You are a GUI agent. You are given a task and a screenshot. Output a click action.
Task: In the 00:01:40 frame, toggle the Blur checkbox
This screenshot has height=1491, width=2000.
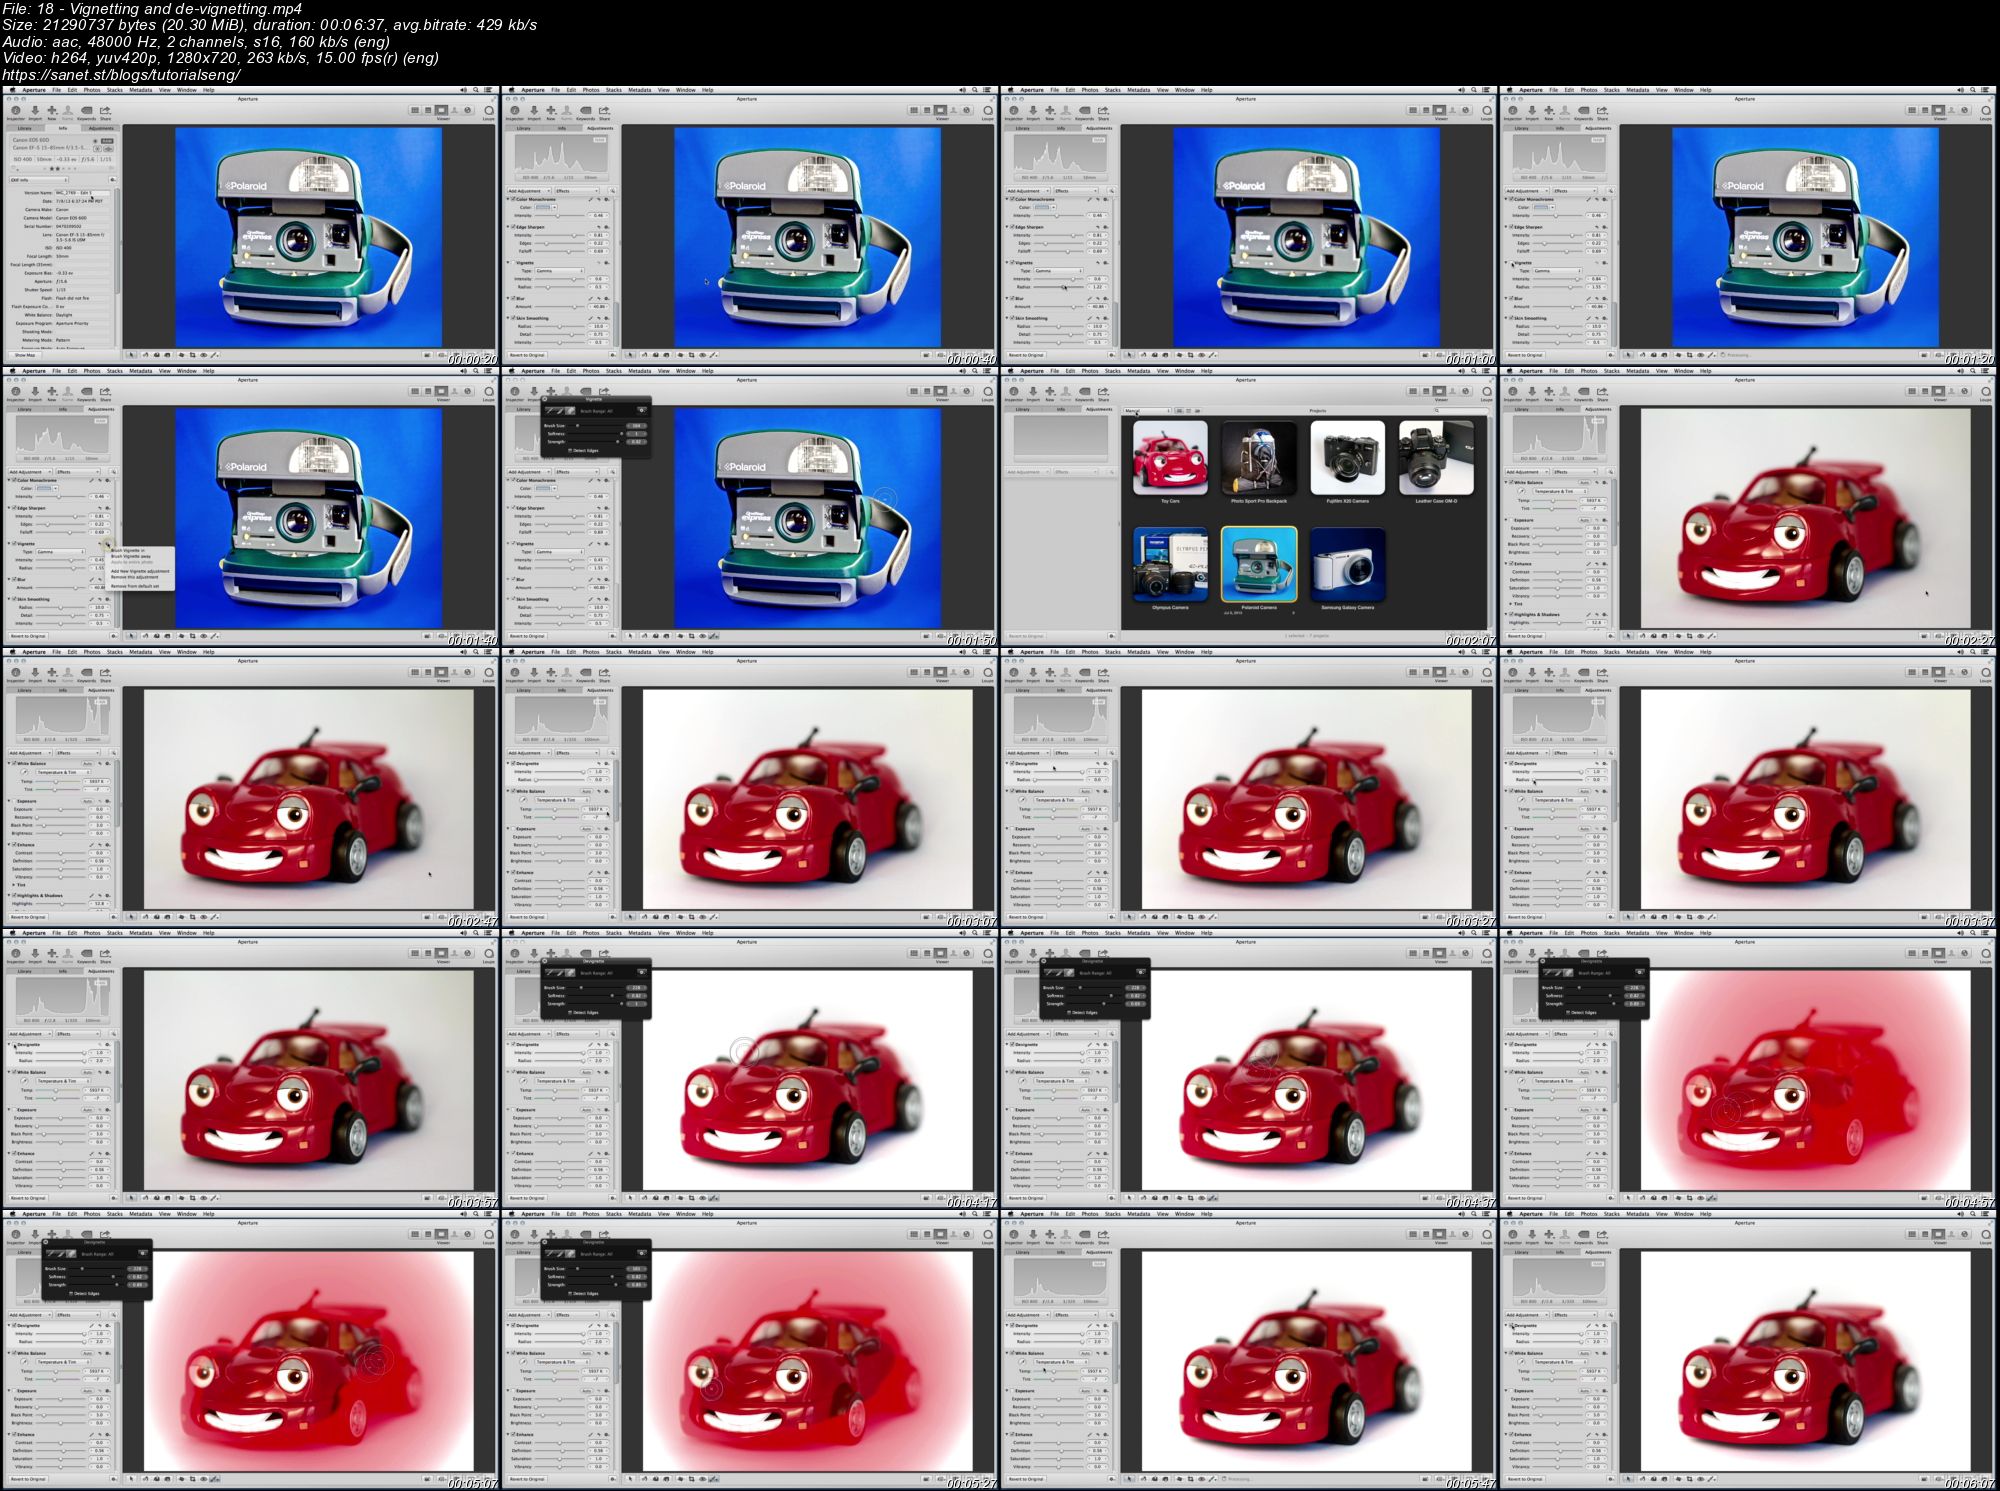pos(14,579)
